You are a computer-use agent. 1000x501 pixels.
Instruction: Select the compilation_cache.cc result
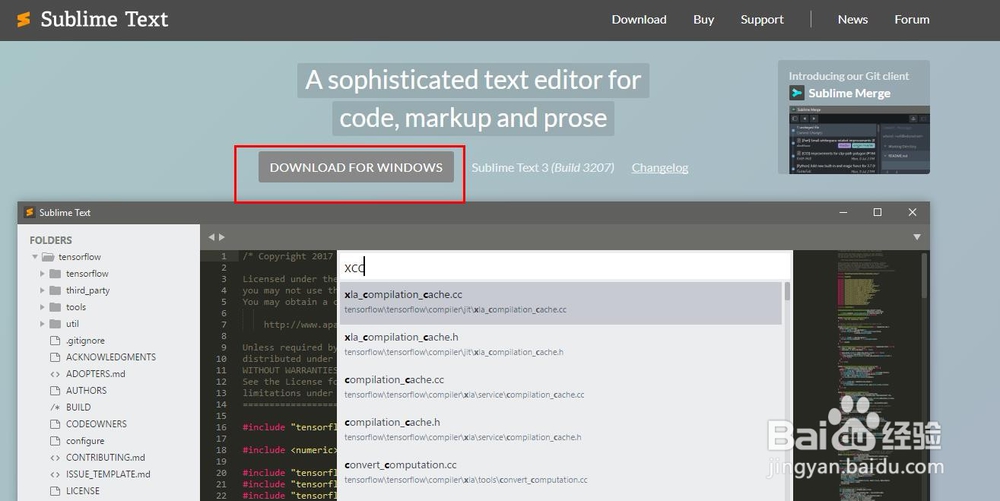coord(561,388)
